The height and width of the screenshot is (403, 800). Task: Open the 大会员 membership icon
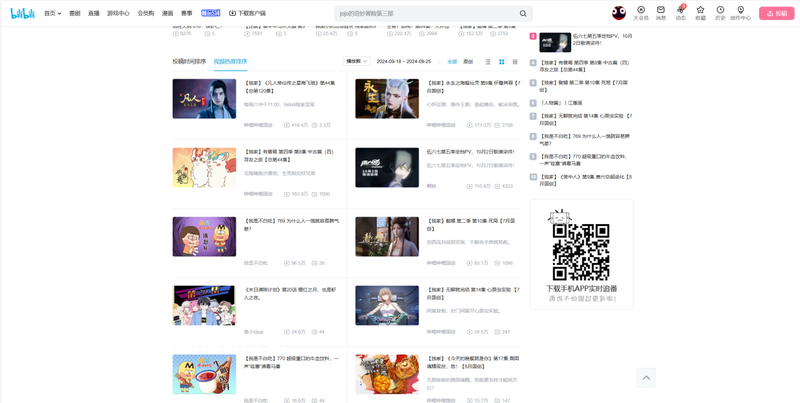pos(641,13)
